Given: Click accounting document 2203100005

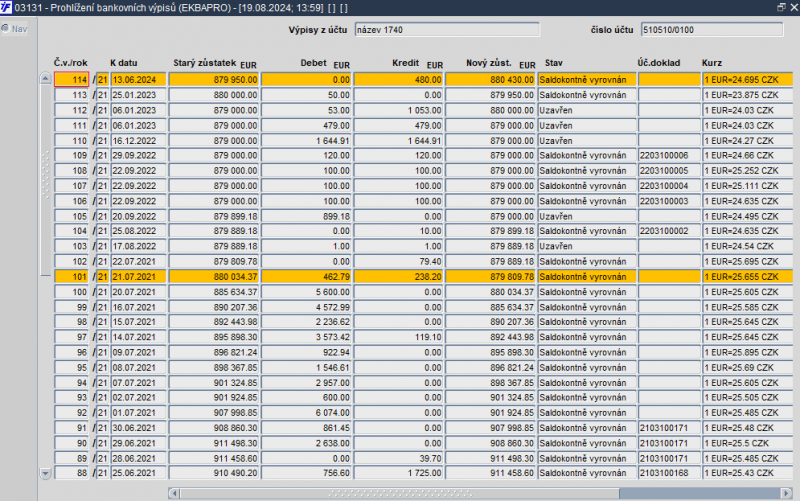Looking at the screenshot, I should click(669, 171).
